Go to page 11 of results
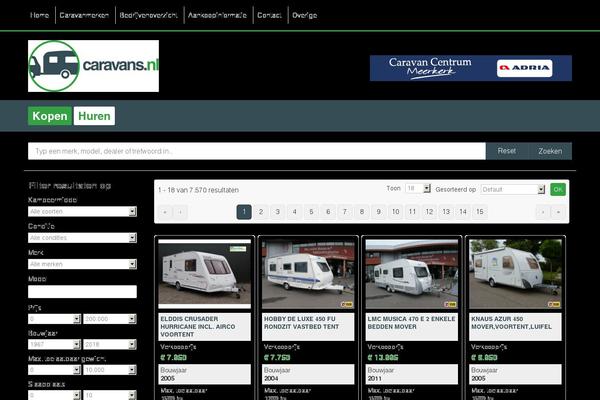This screenshot has height=400, width=600. pos(412,212)
